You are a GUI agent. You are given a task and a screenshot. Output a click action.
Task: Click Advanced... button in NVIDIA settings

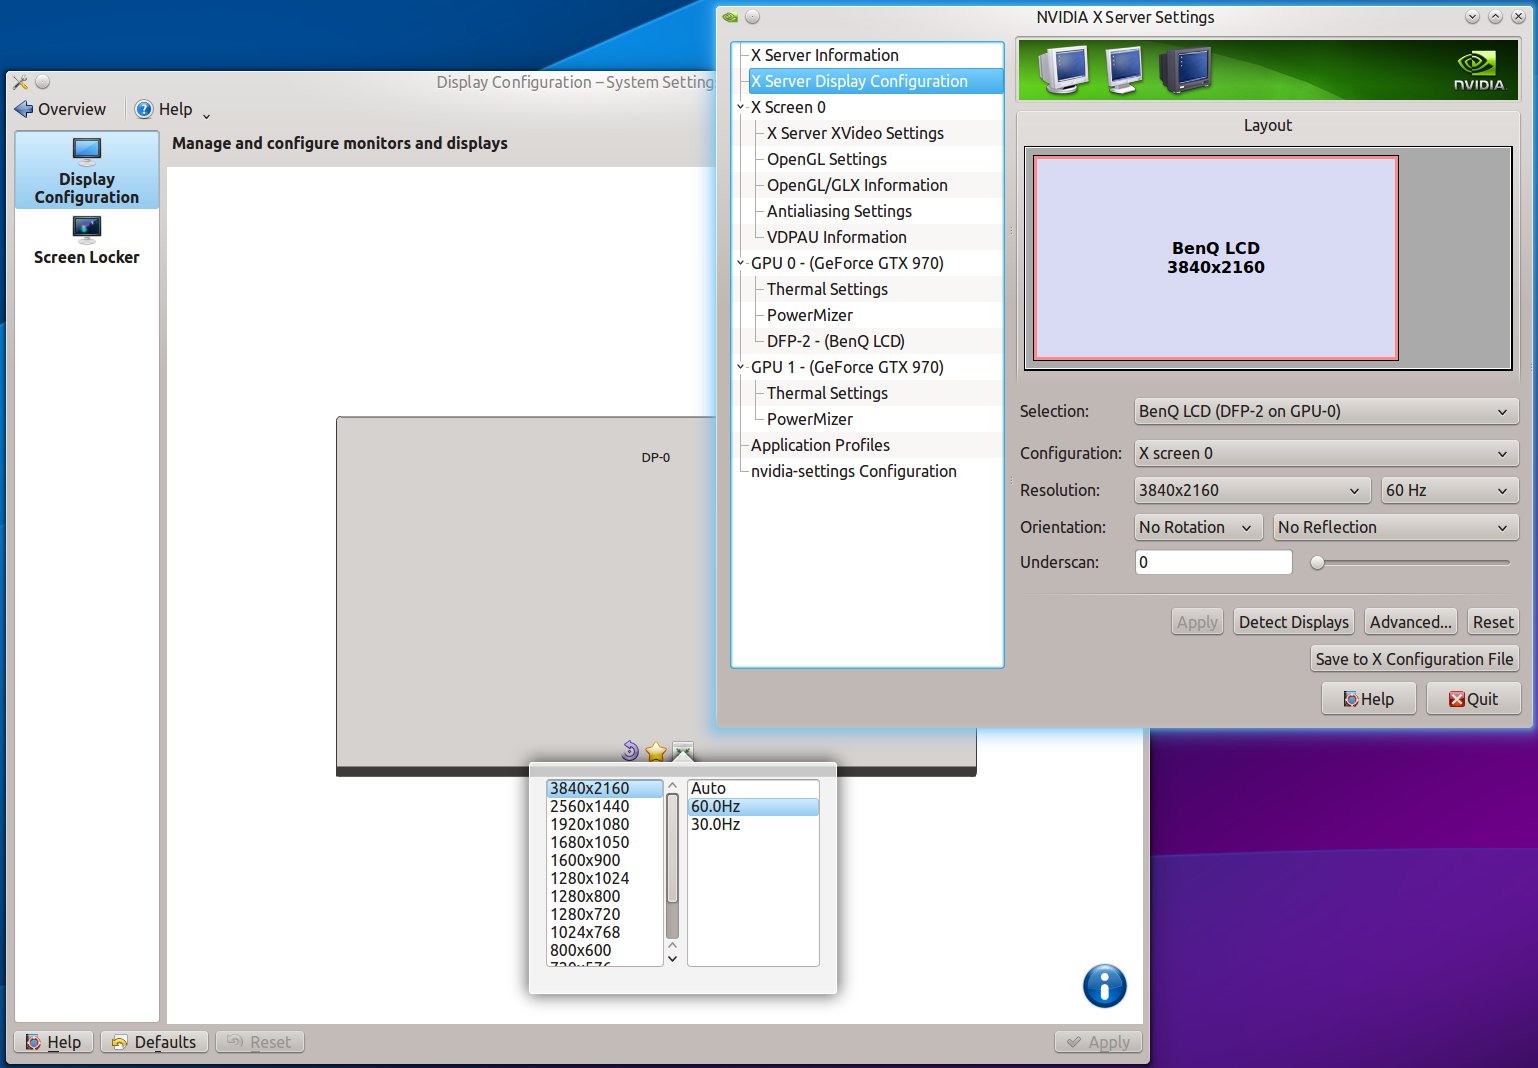pyautogui.click(x=1411, y=622)
